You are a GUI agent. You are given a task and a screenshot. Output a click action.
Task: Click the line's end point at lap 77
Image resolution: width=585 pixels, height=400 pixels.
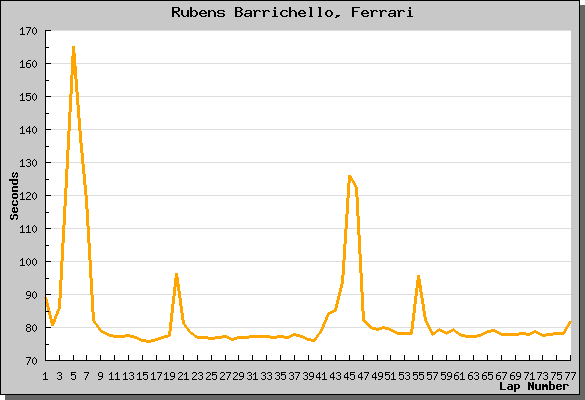570,322
